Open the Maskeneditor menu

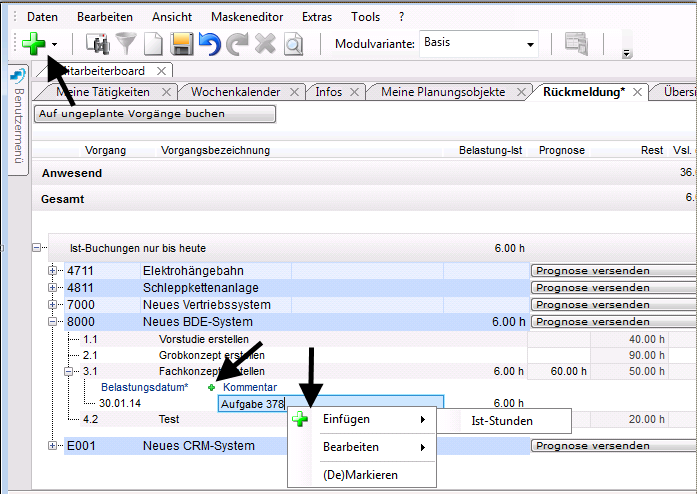(x=247, y=17)
